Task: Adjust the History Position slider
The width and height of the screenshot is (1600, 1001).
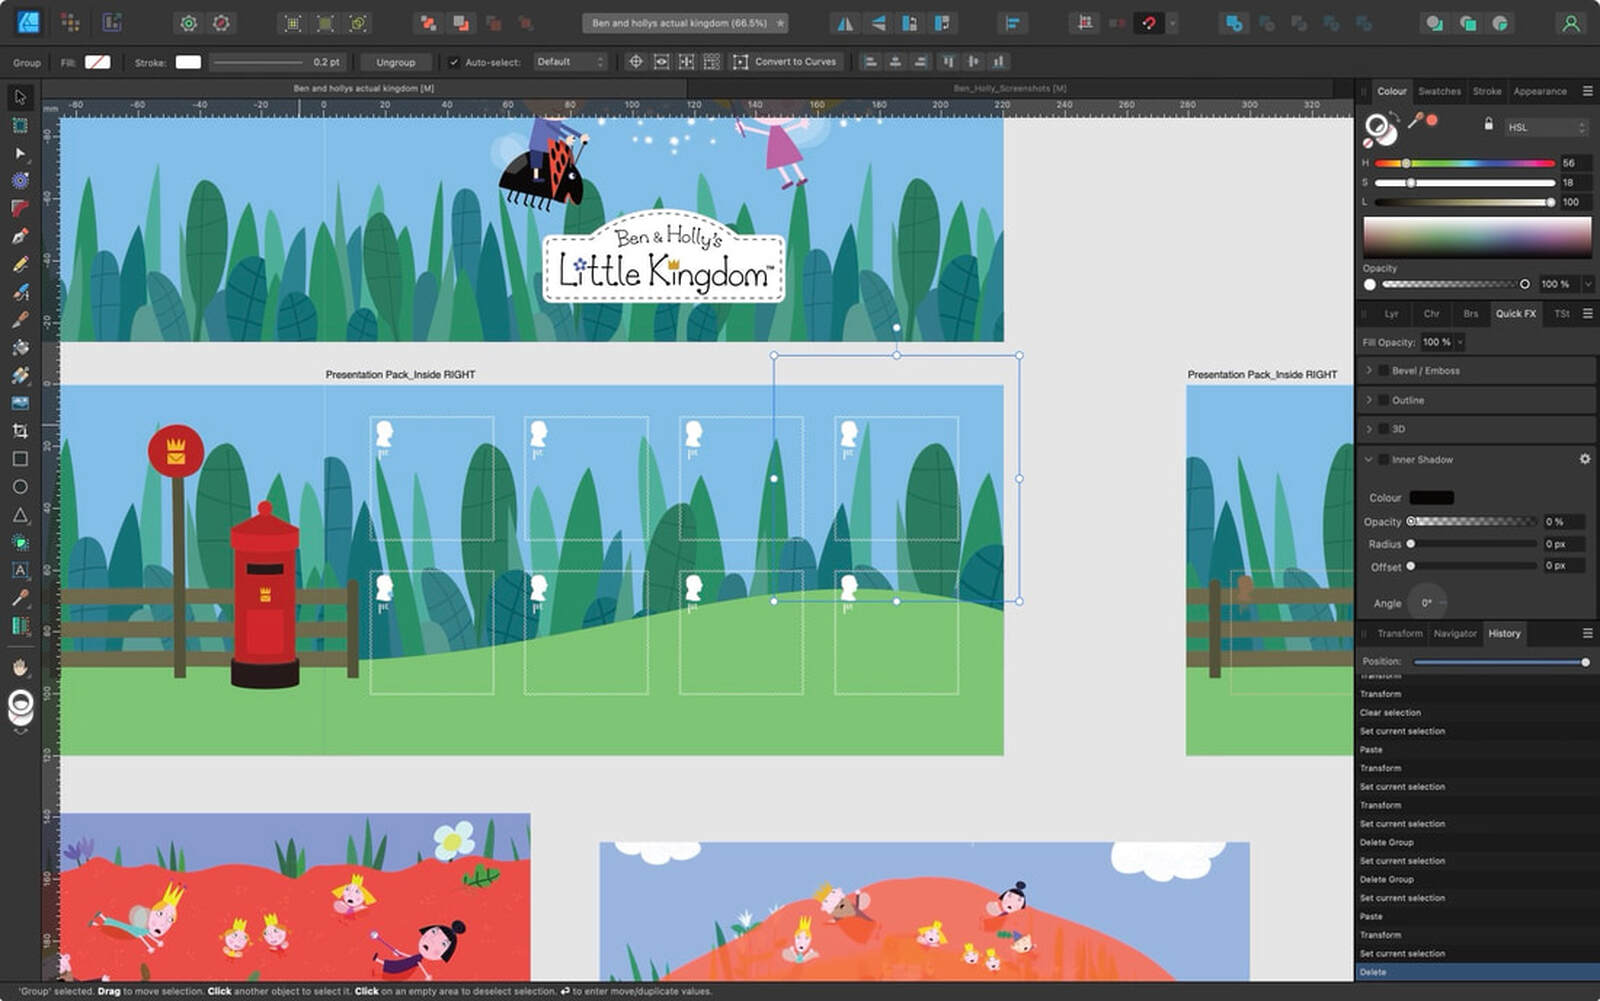Action: [x=1500, y=662]
